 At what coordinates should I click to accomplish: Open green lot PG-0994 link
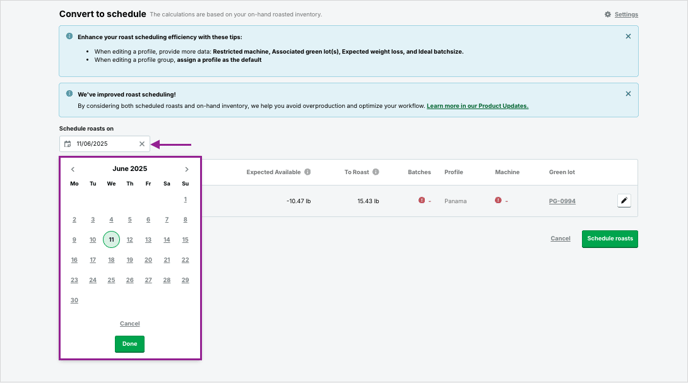click(x=562, y=201)
